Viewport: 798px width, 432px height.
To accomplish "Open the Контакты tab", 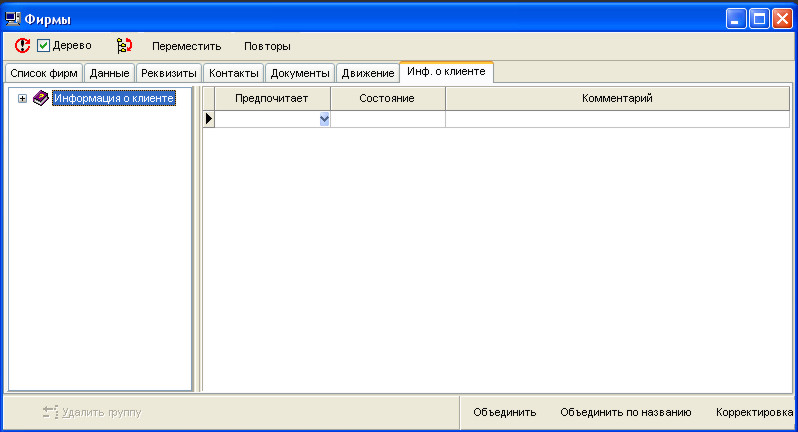I will click(233, 73).
